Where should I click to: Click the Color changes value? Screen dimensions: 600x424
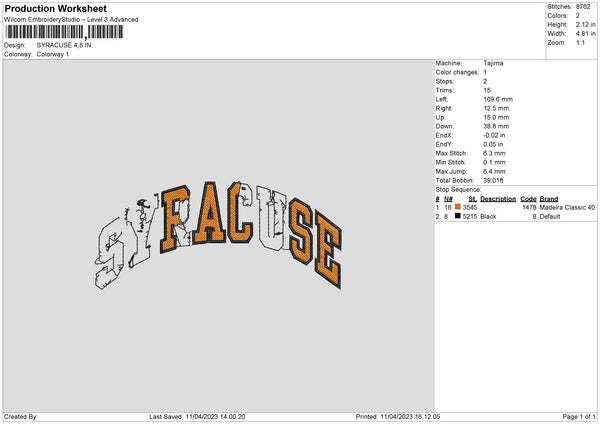click(485, 72)
